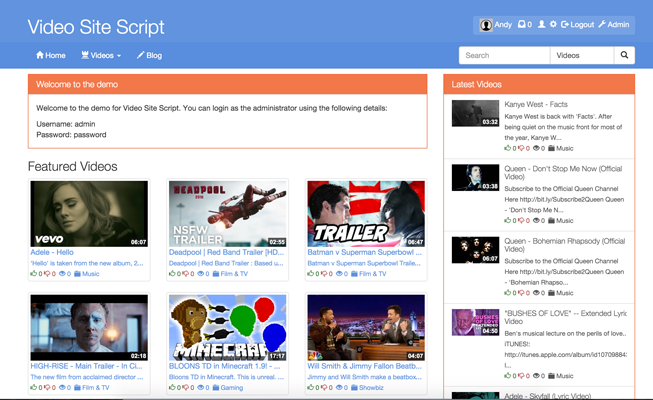The image size is (653, 400).
Task: Click Film & TV category under HIGH-RISE
Action: 92,388
